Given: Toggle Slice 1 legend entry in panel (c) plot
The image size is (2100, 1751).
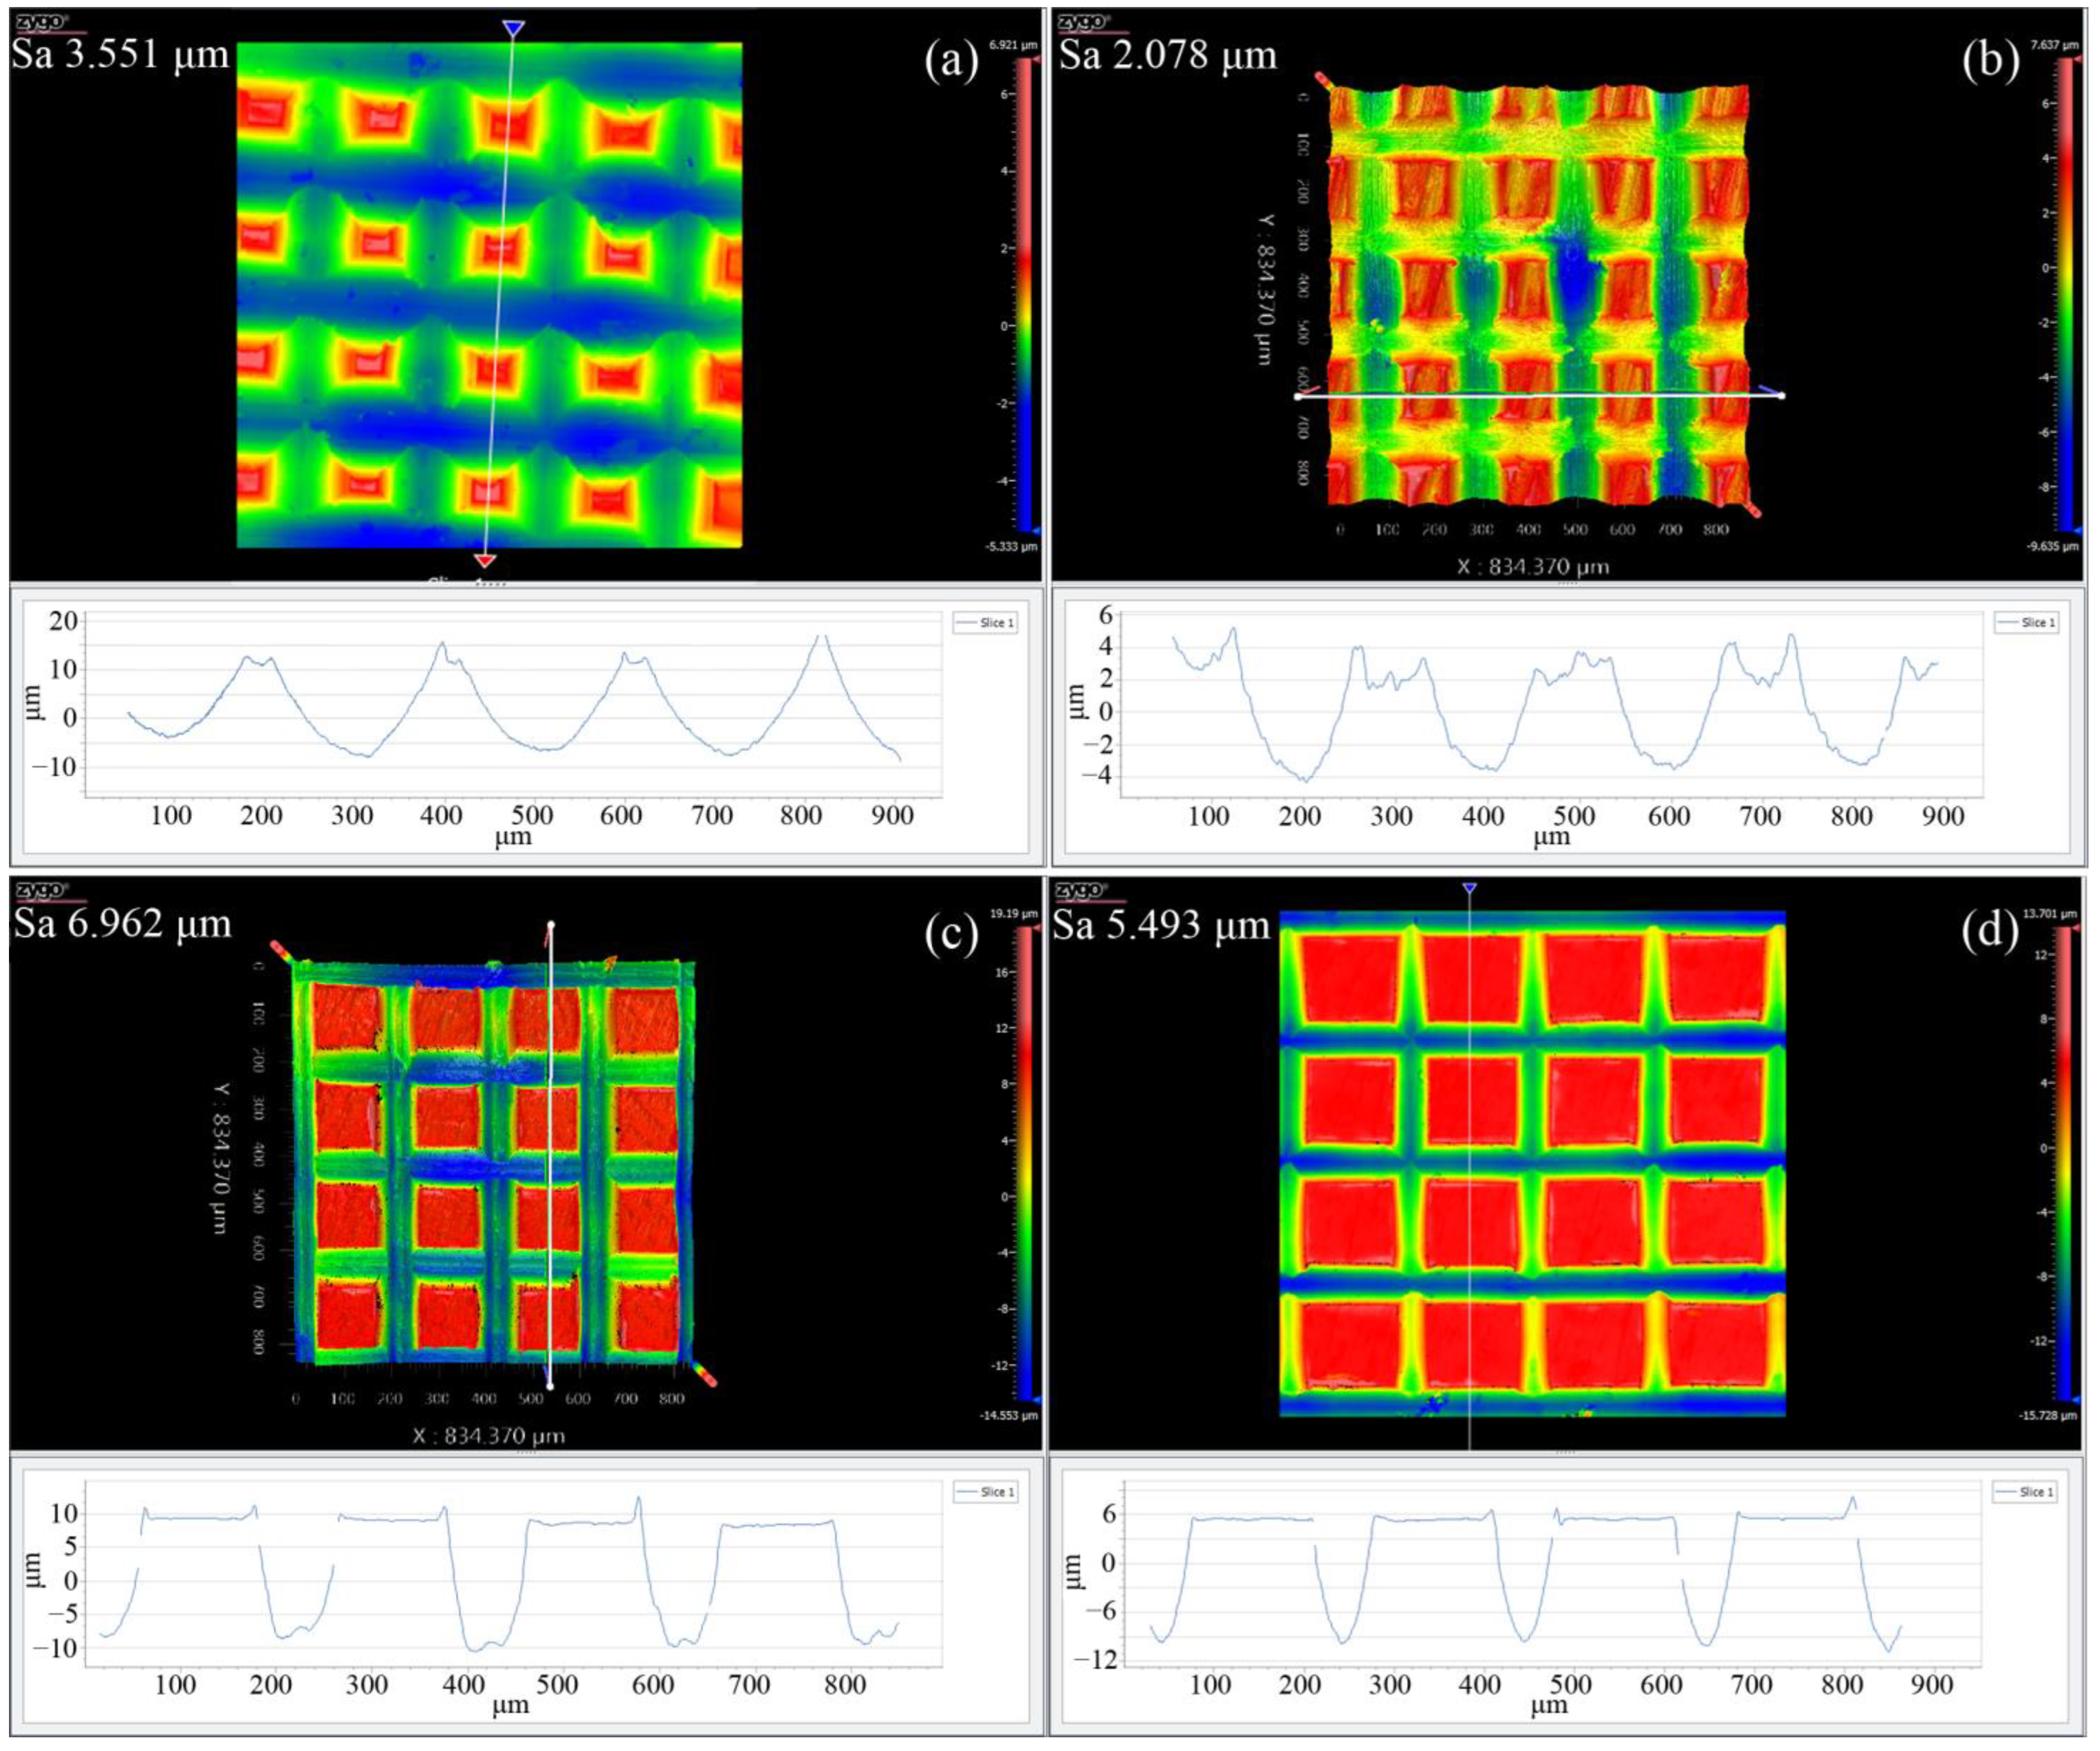Looking at the screenshot, I should [x=985, y=1492].
